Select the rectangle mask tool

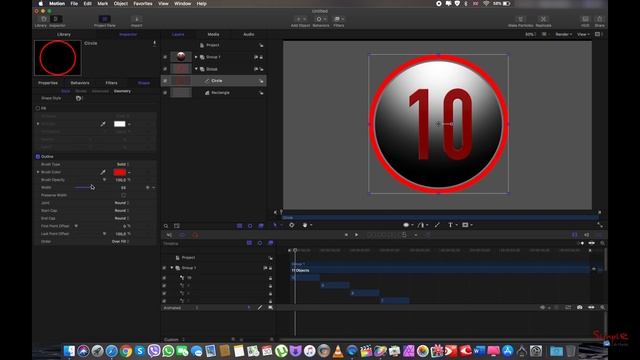(465, 225)
